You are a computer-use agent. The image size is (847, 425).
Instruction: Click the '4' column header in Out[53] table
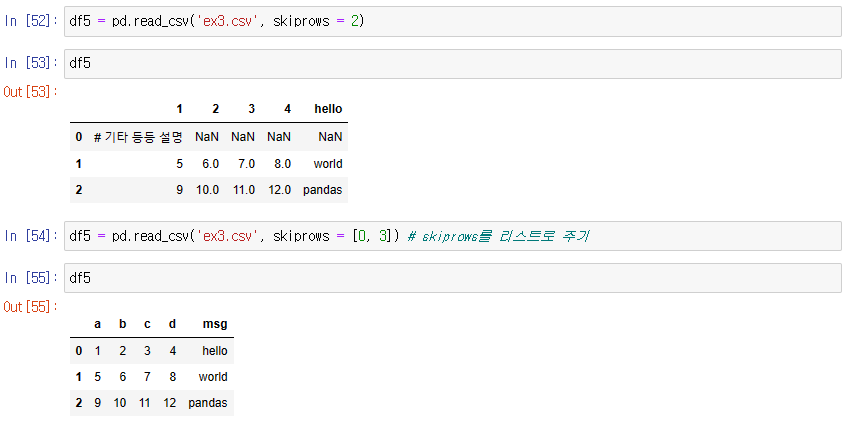287,109
